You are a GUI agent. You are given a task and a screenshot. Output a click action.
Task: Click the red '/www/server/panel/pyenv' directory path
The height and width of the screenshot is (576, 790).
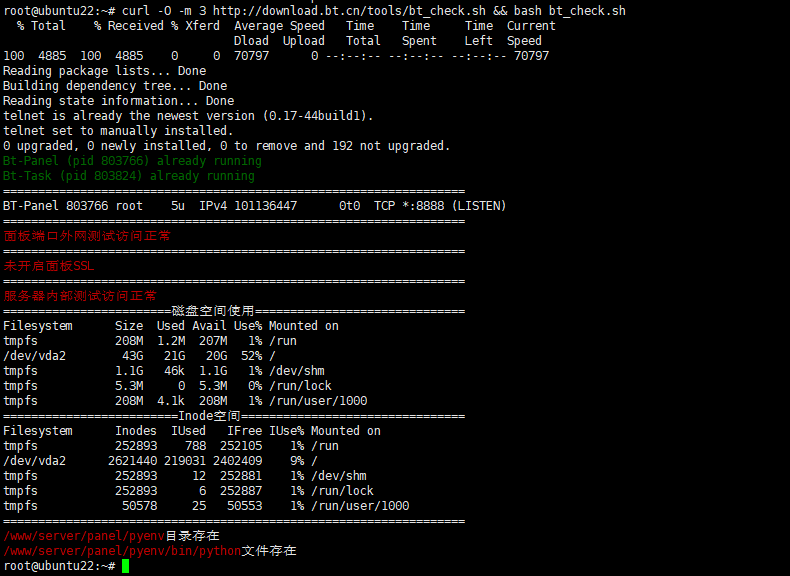pyautogui.click(x=84, y=536)
